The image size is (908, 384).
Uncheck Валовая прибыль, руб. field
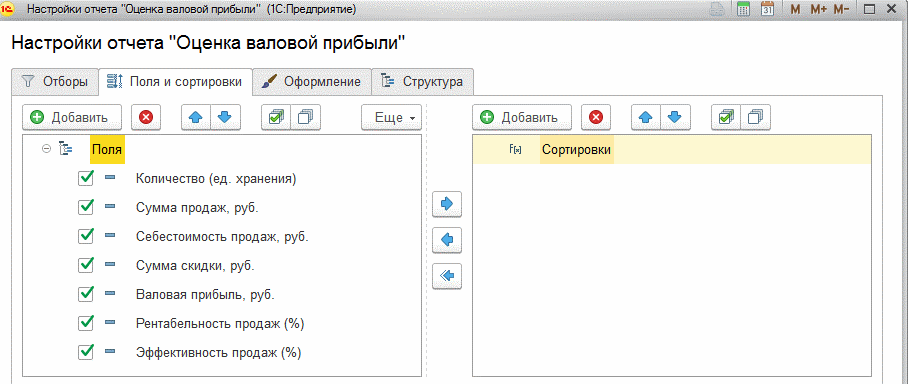(x=86, y=294)
